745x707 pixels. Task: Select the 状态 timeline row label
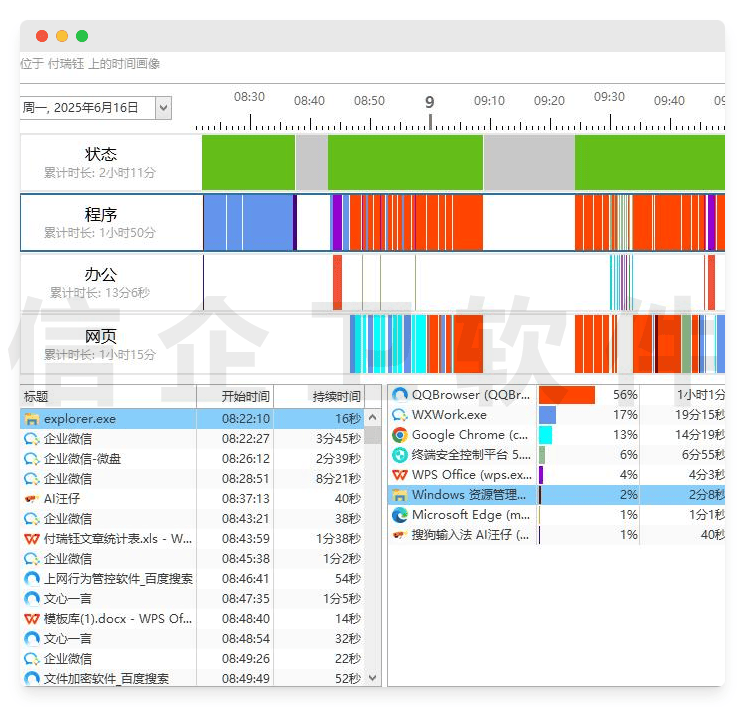click(101, 155)
